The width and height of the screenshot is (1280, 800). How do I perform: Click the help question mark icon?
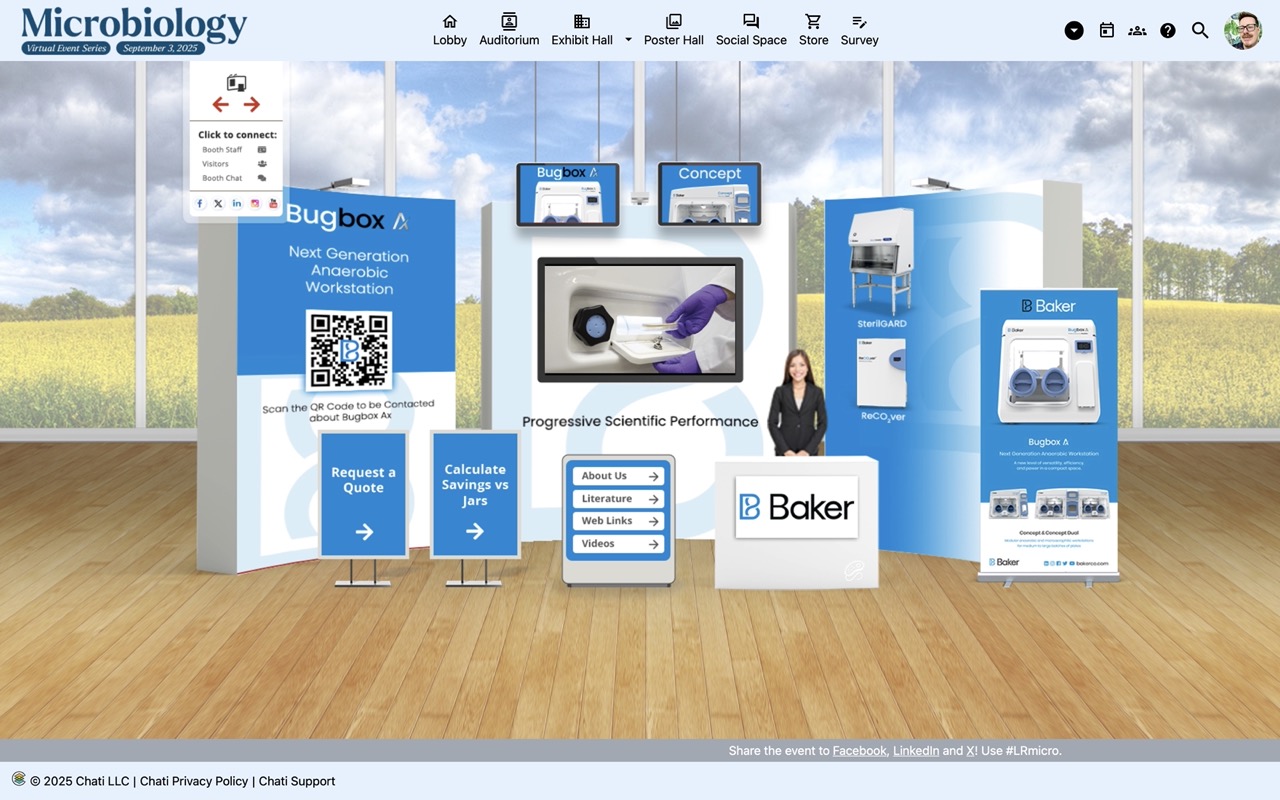pyautogui.click(x=1168, y=31)
